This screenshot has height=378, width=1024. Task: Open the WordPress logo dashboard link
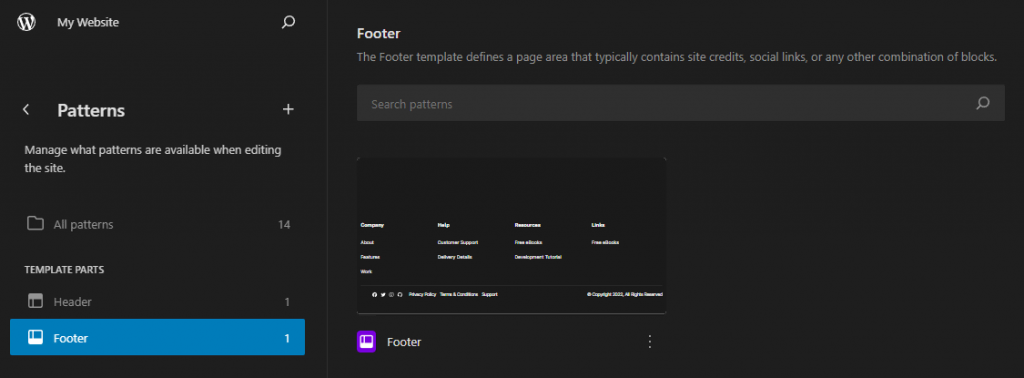[26, 22]
